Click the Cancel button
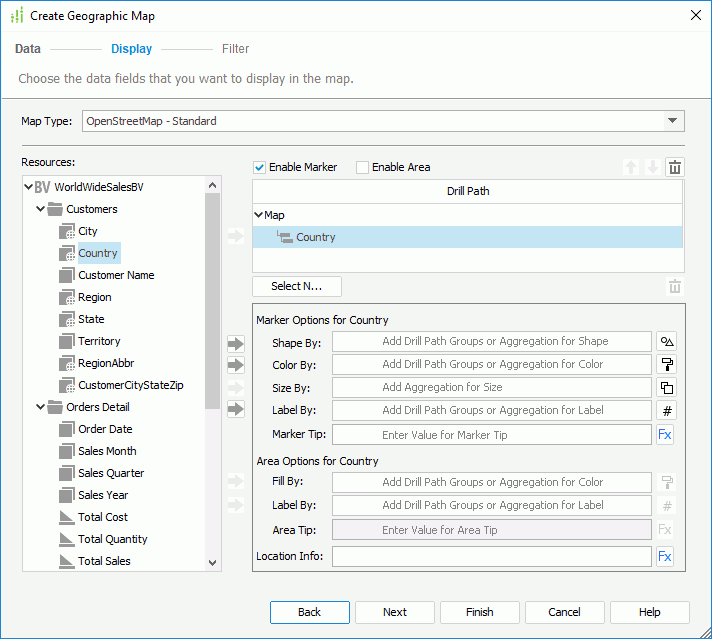The image size is (712, 639). 564,612
